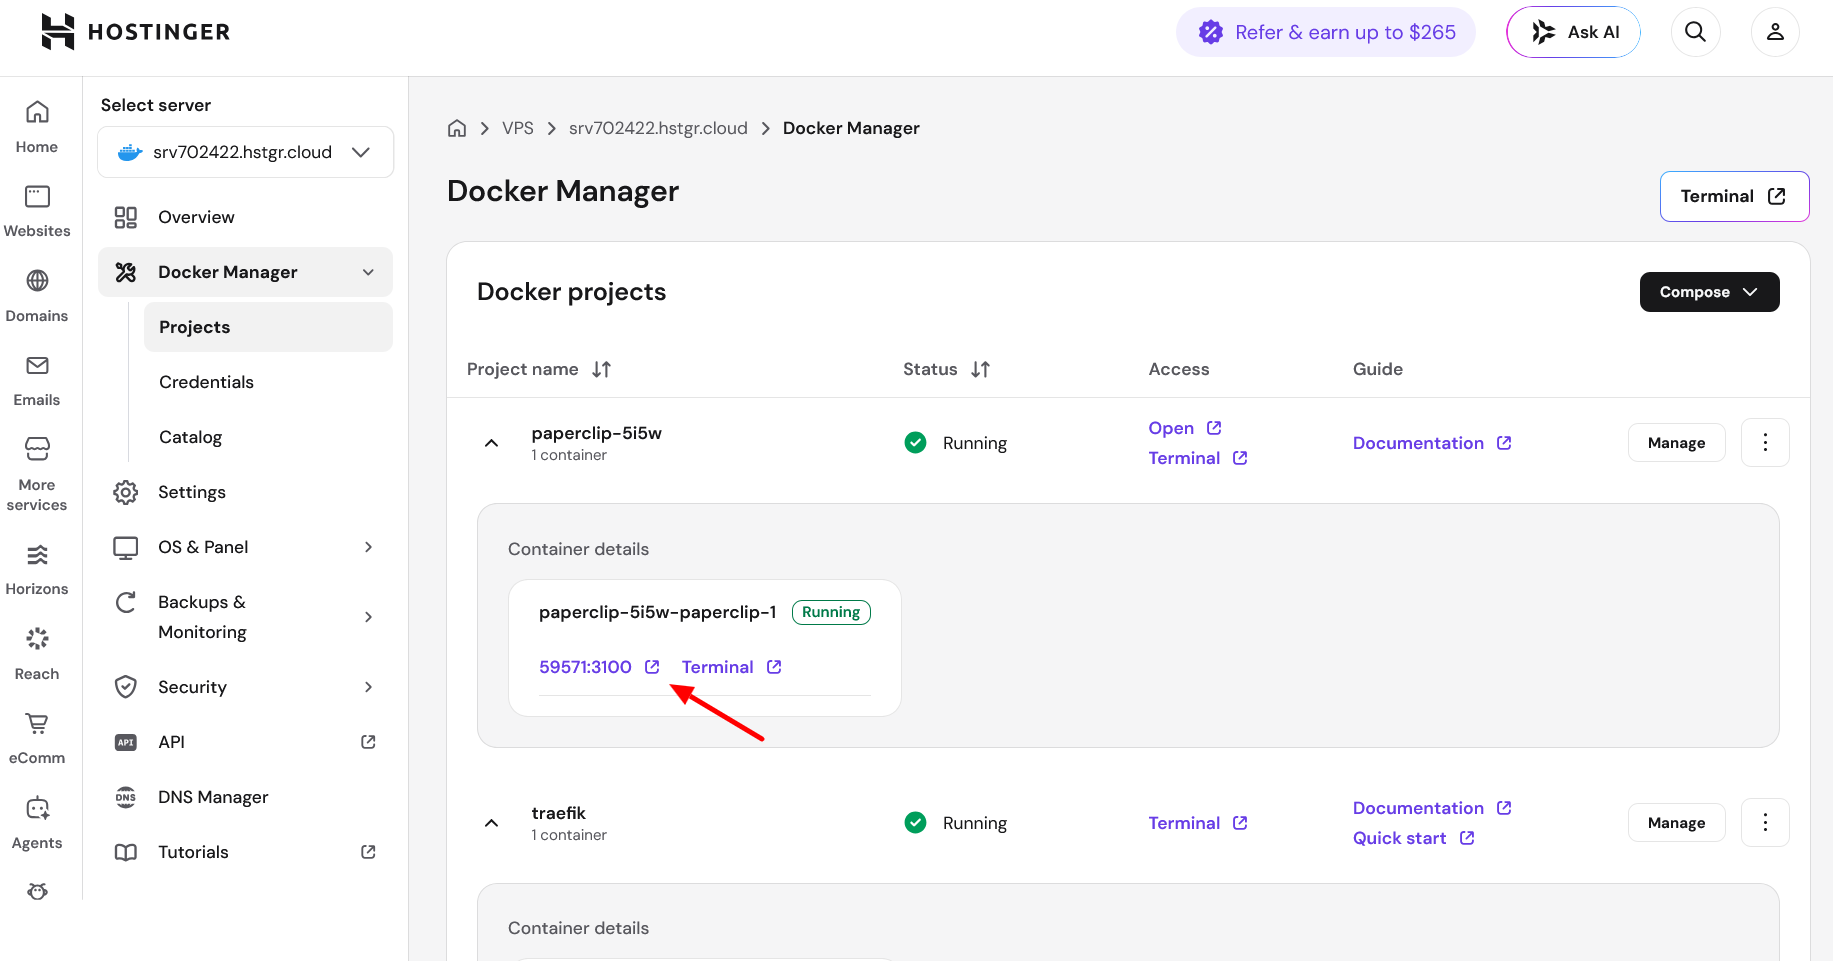Click Terminal link in paperclip-5i5w Access
Screen dimensions: 1833x961
click(1198, 458)
